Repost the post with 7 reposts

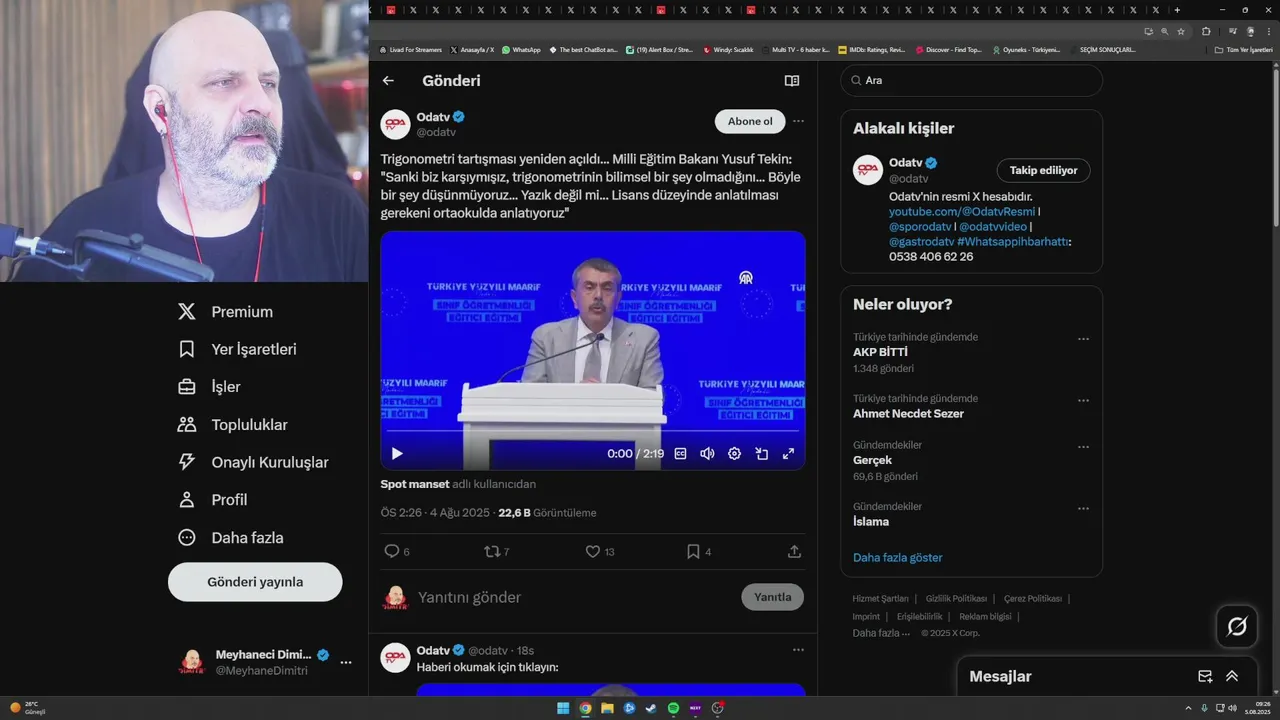pyautogui.click(x=492, y=551)
